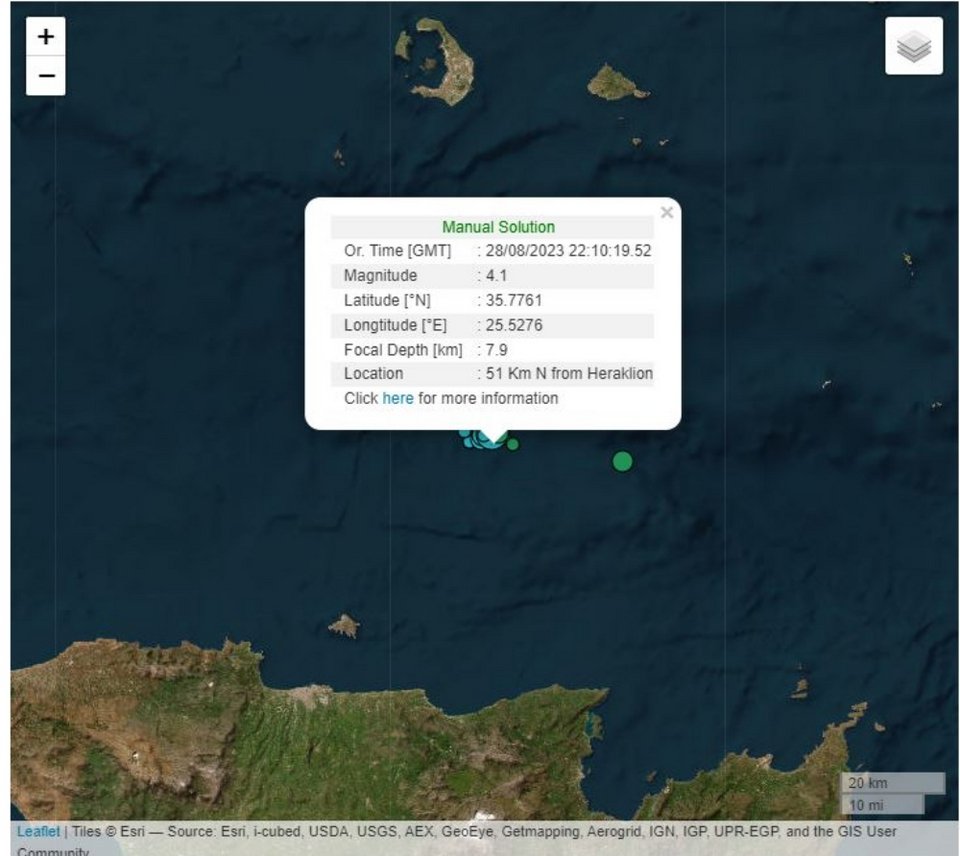
Task: Select the small green marker beside the blue cluster
Action: [513, 445]
